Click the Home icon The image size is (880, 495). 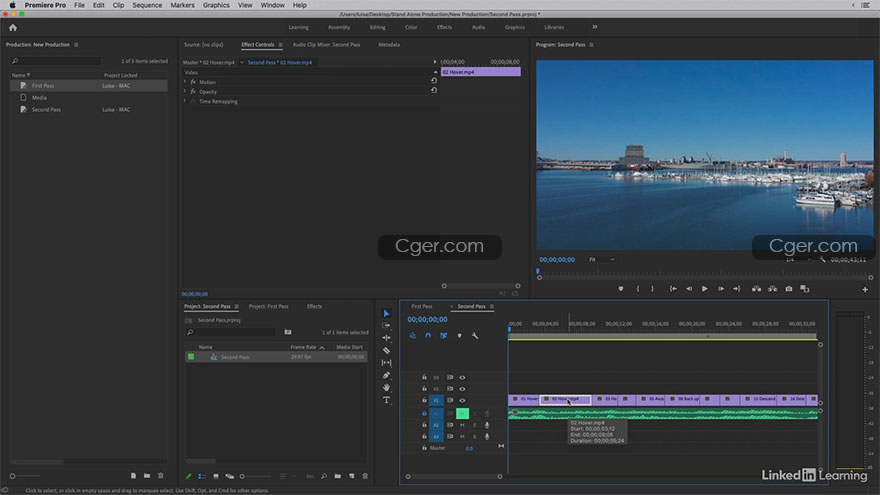tap(13, 28)
